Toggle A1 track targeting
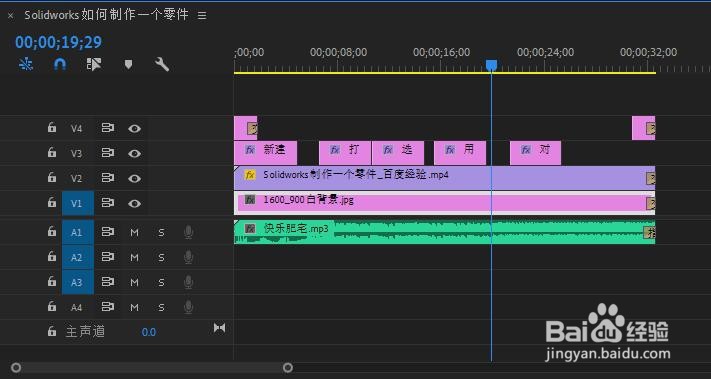Image resolution: width=711 pixels, height=379 pixels. click(77, 233)
